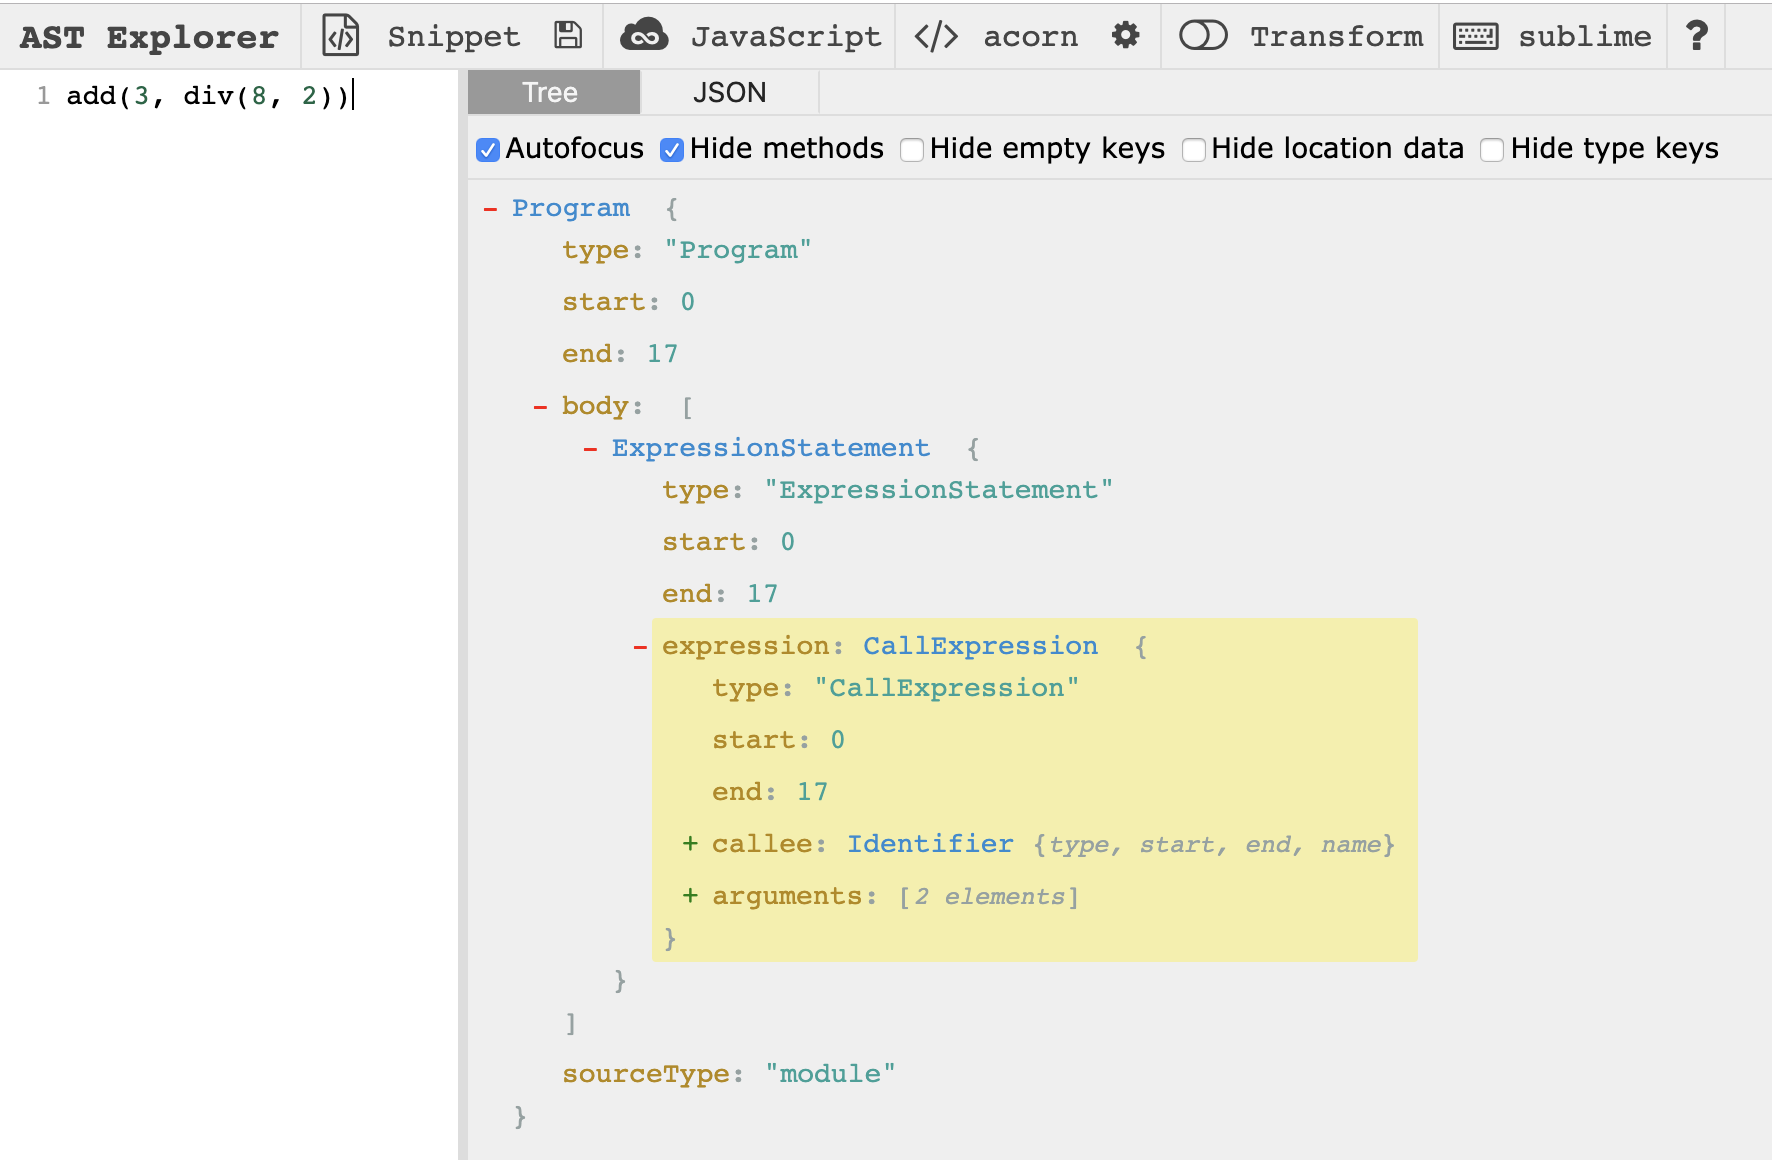This screenshot has height=1160, width=1772.
Task: Uncheck the Autofocus checkbox
Action: coord(488,150)
